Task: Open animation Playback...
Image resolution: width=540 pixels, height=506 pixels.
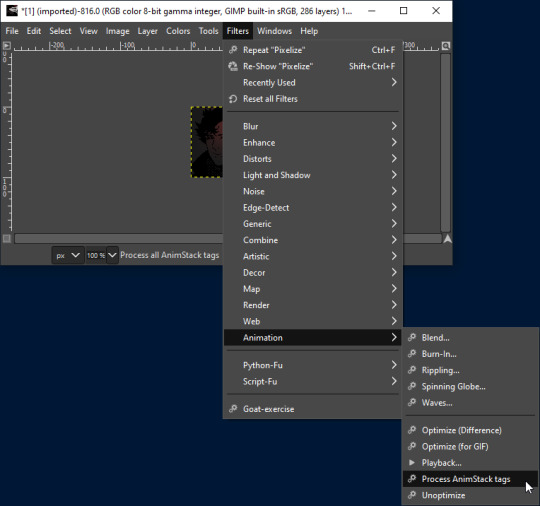Action: 470,463
